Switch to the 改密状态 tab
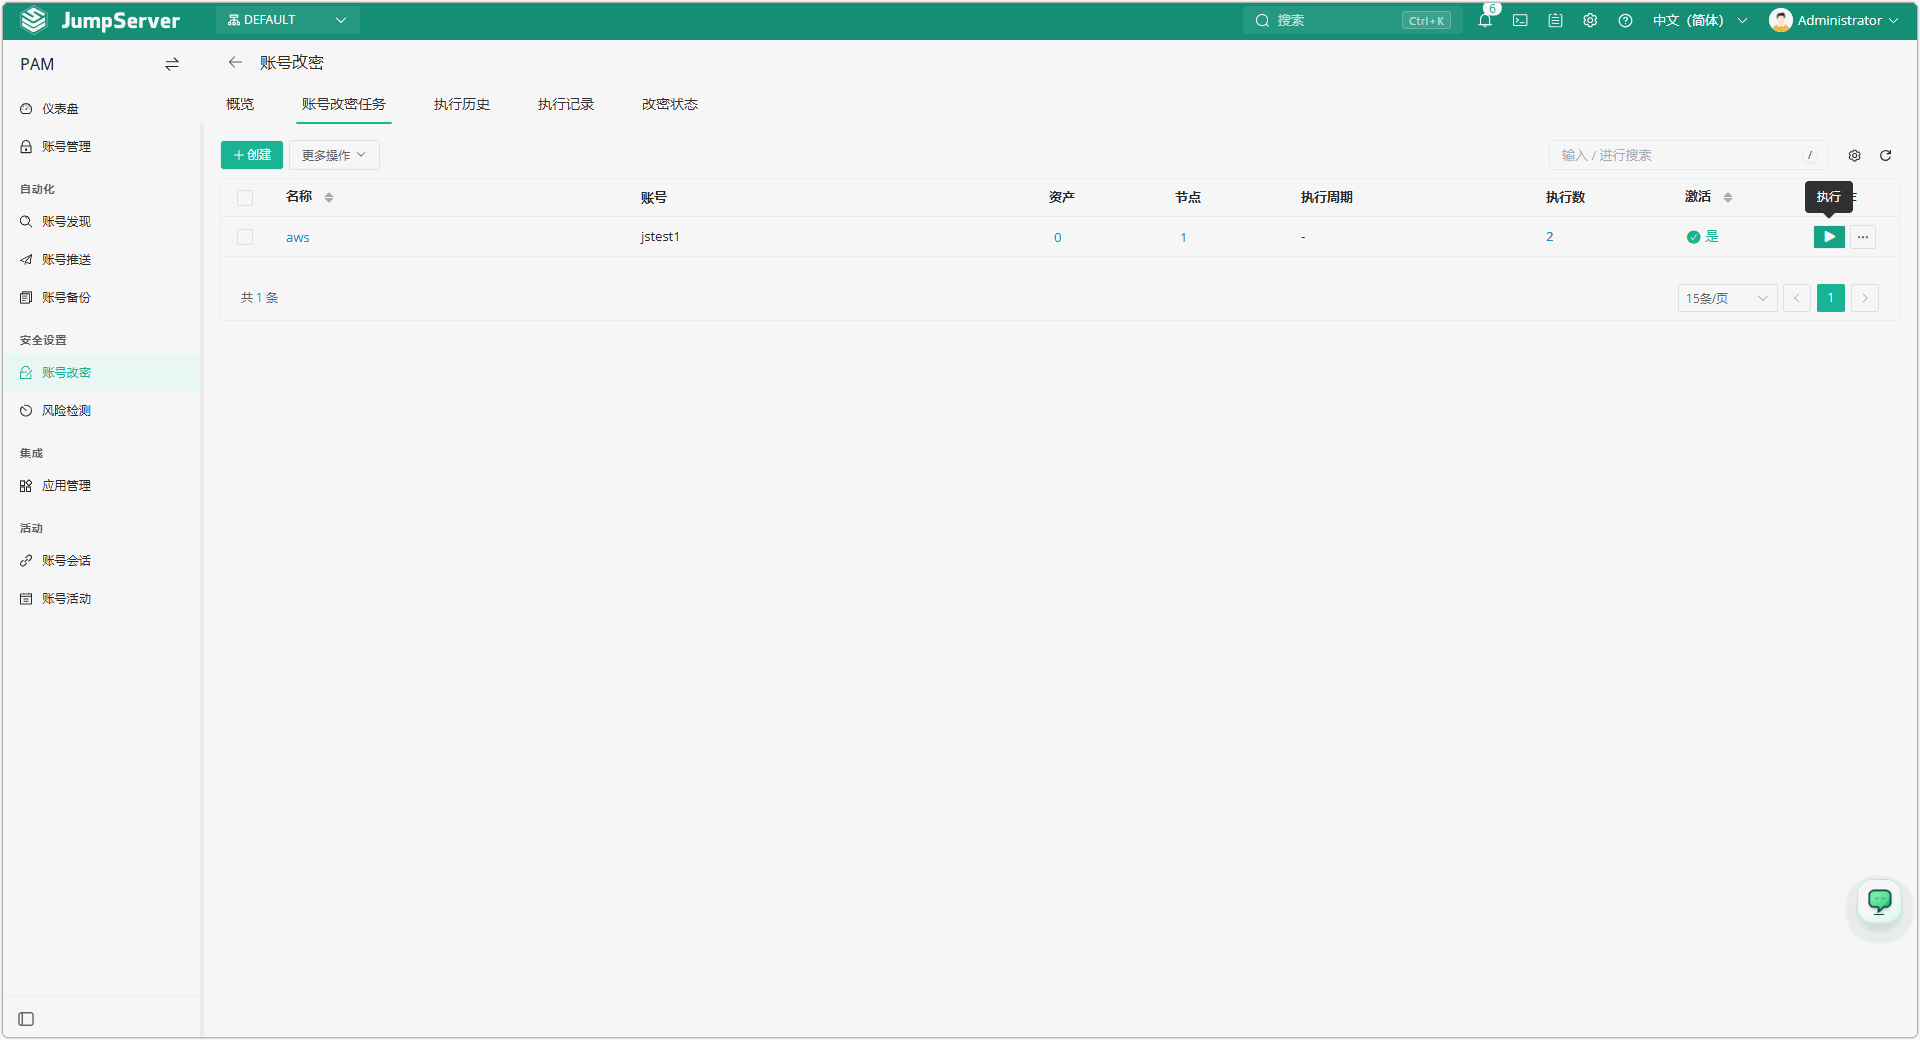The width and height of the screenshot is (1920, 1040). 670,104
